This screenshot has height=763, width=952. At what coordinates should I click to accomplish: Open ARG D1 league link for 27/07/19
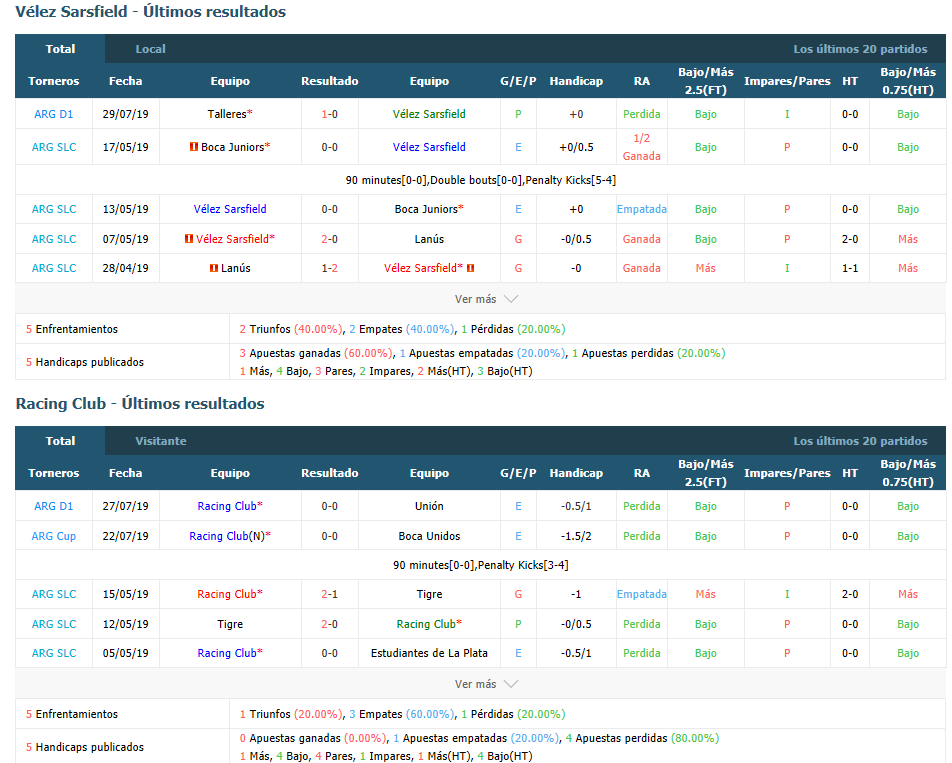click(53, 506)
